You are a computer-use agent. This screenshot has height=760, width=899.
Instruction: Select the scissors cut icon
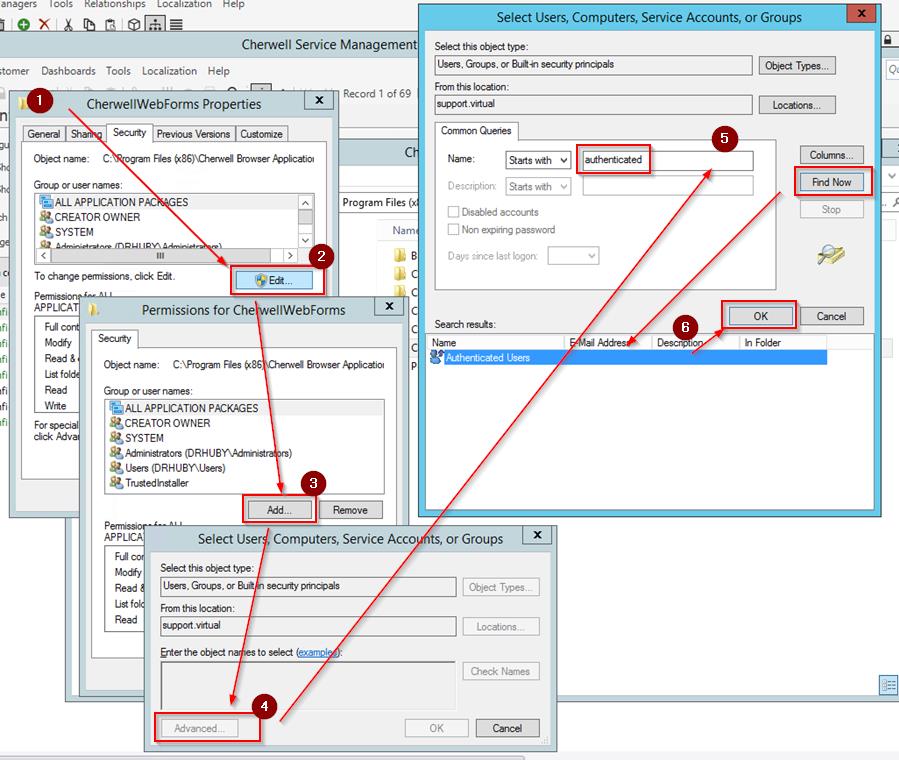[x=68, y=24]
